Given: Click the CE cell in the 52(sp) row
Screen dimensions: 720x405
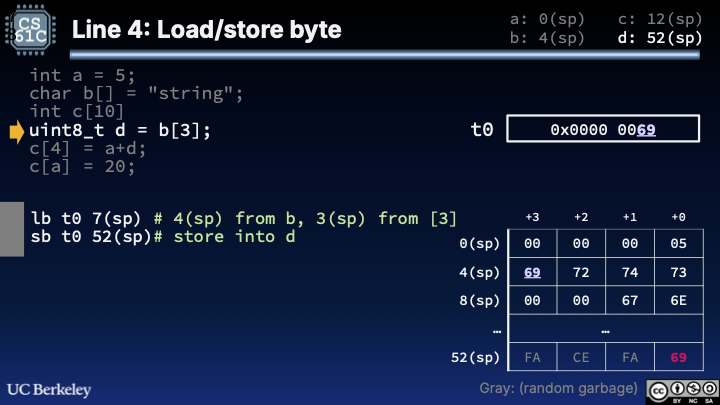Looking at the screenshot, I should tap(581, 357).
